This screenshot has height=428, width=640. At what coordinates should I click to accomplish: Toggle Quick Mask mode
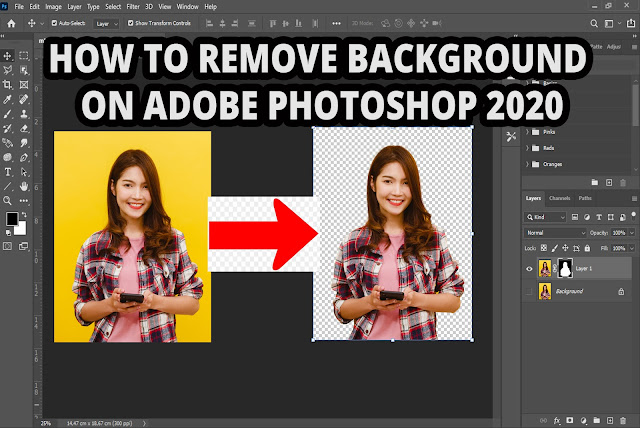7,246
